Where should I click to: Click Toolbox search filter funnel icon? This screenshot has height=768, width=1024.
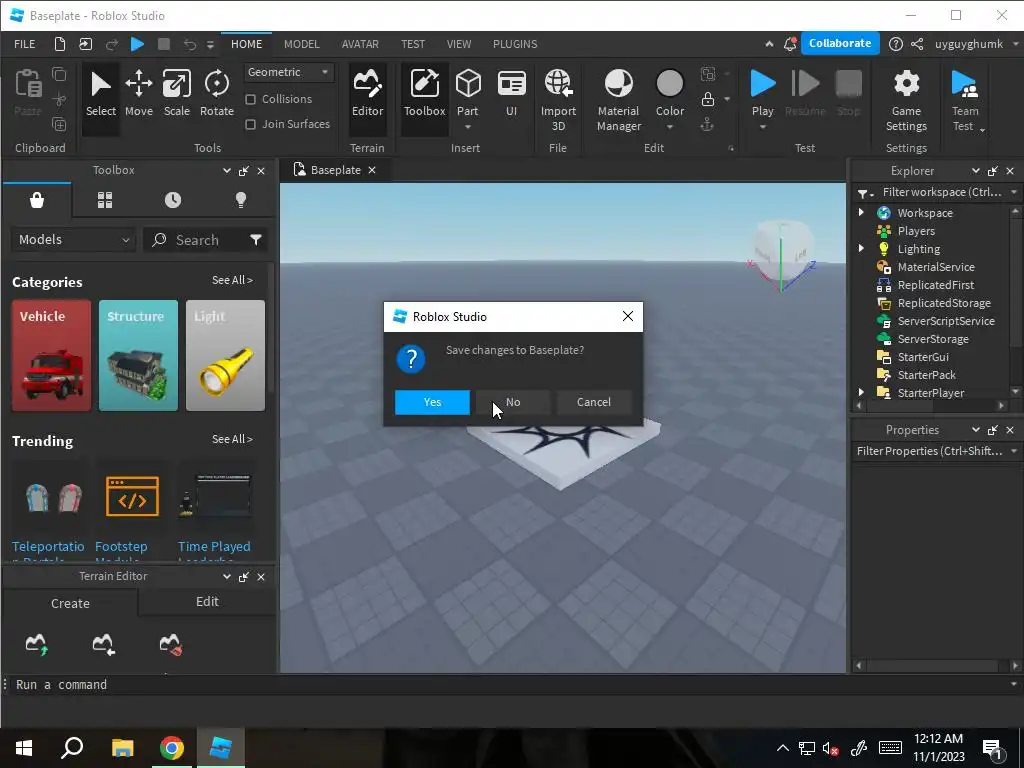255,240
